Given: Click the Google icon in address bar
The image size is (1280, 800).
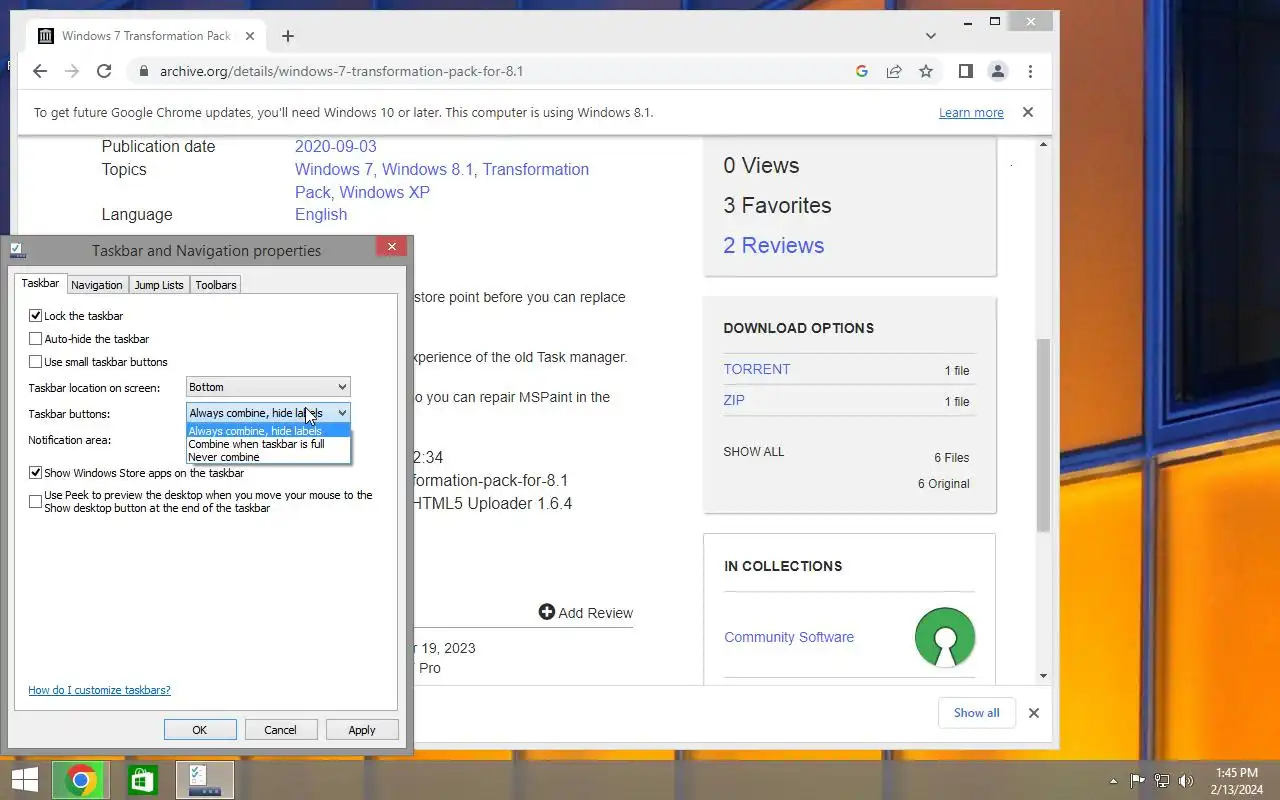Looking at the screenshot, I should point(862,71).
